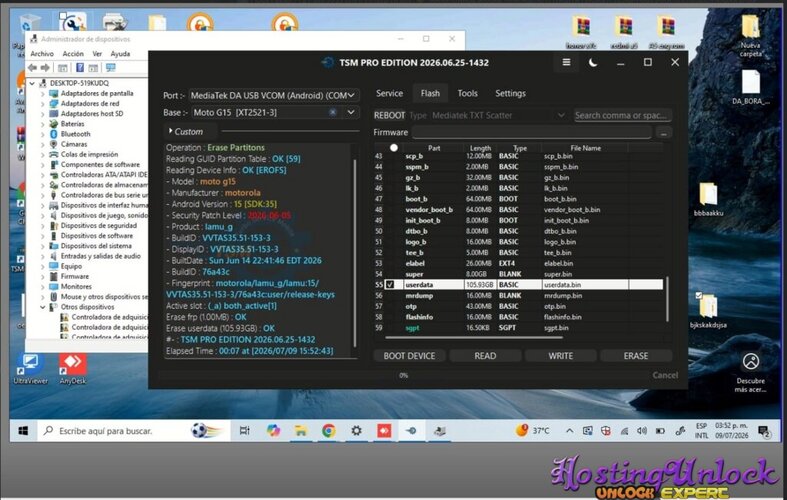787x500 pixels.
Task: Select the super partition row
Action: (518, 274)
